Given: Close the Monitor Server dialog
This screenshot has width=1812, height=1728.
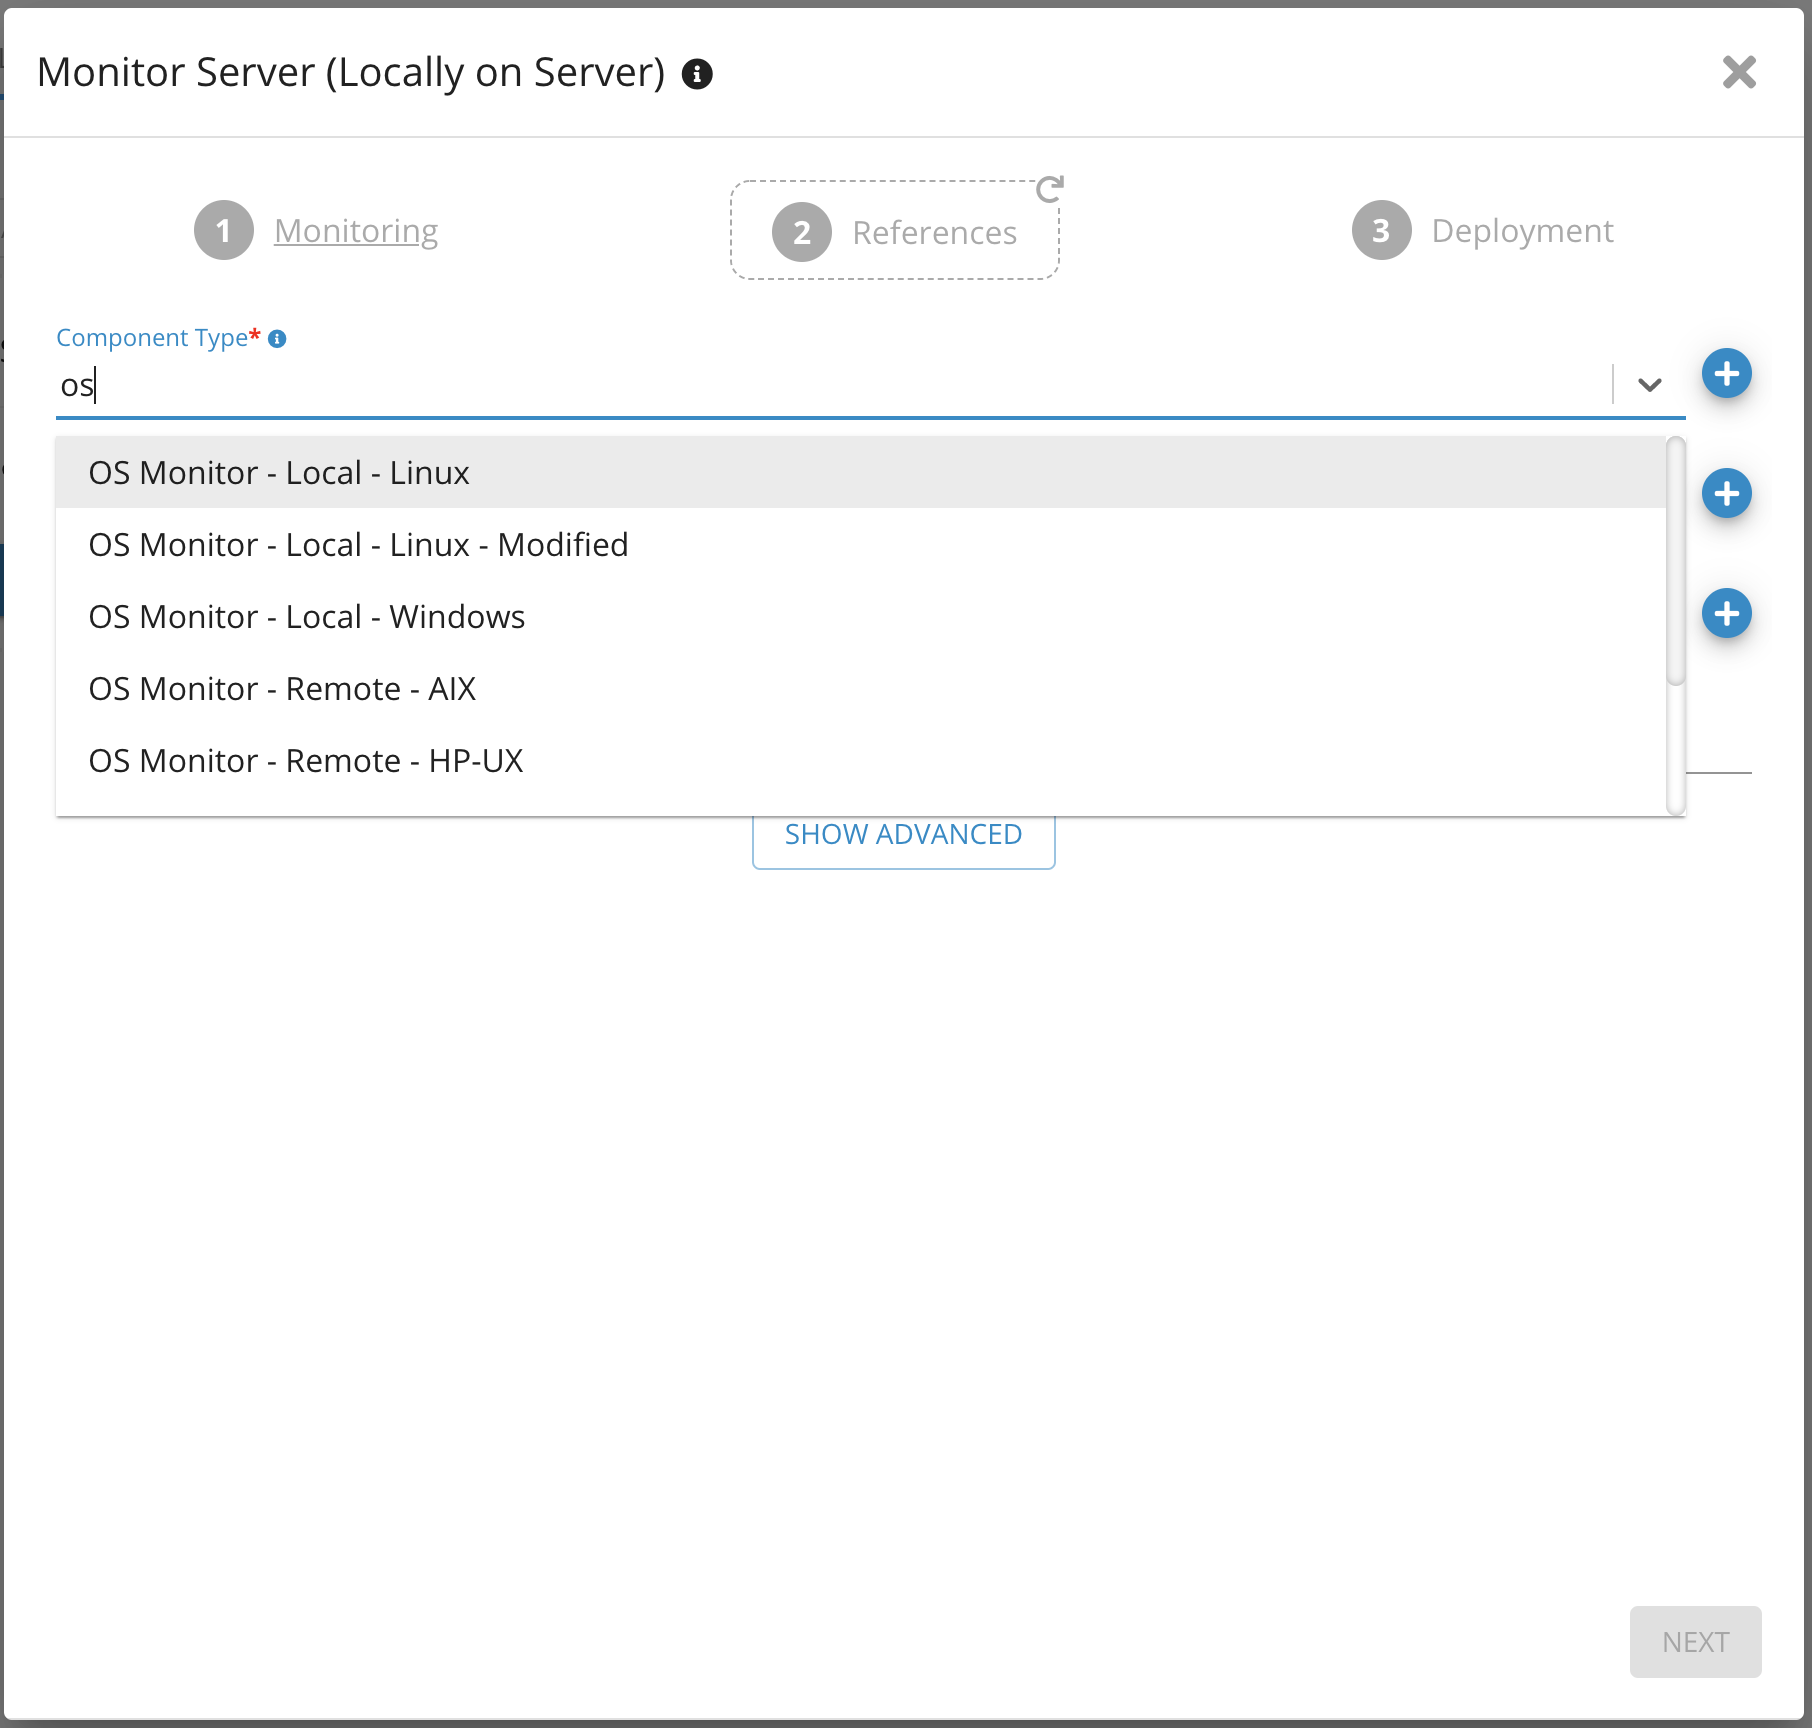Looking at the screenshot, I should (1739, 72).
